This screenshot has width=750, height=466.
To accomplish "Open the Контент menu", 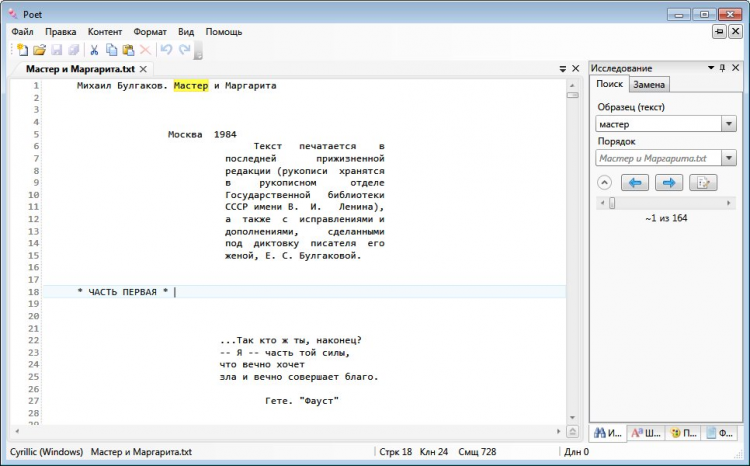I will point(105,32).
